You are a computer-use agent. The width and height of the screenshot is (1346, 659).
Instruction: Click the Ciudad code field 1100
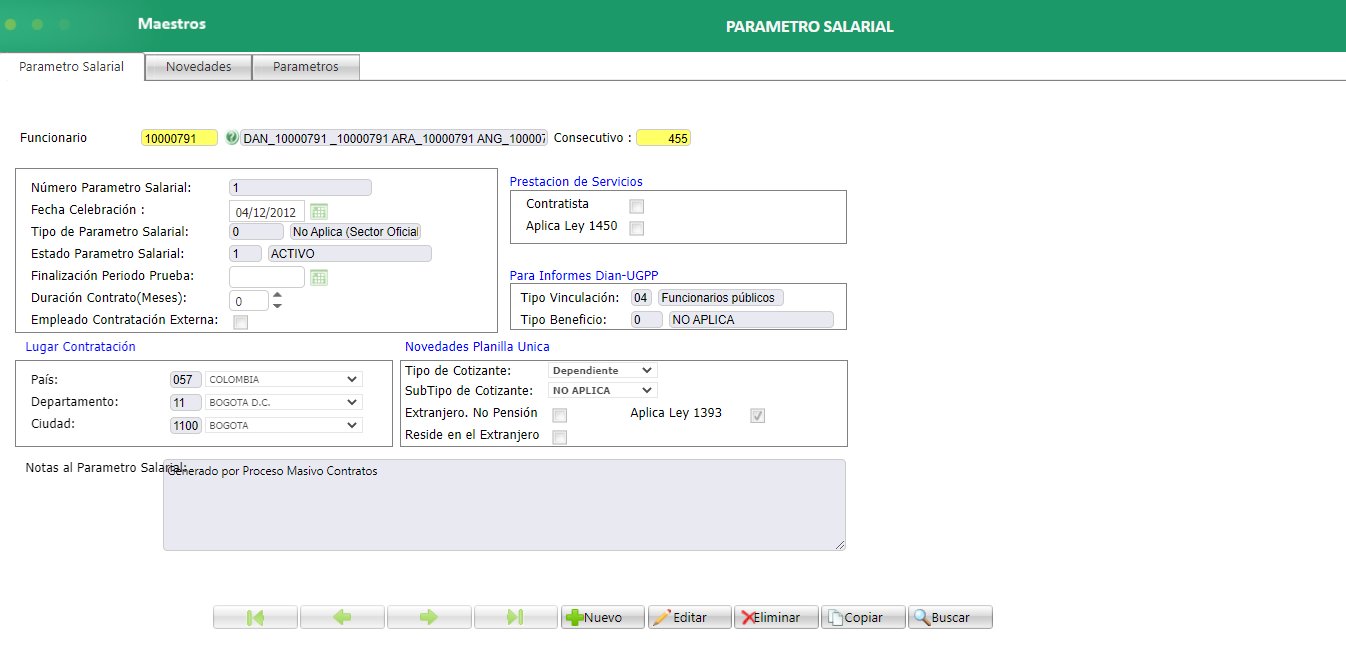(185, 425)
